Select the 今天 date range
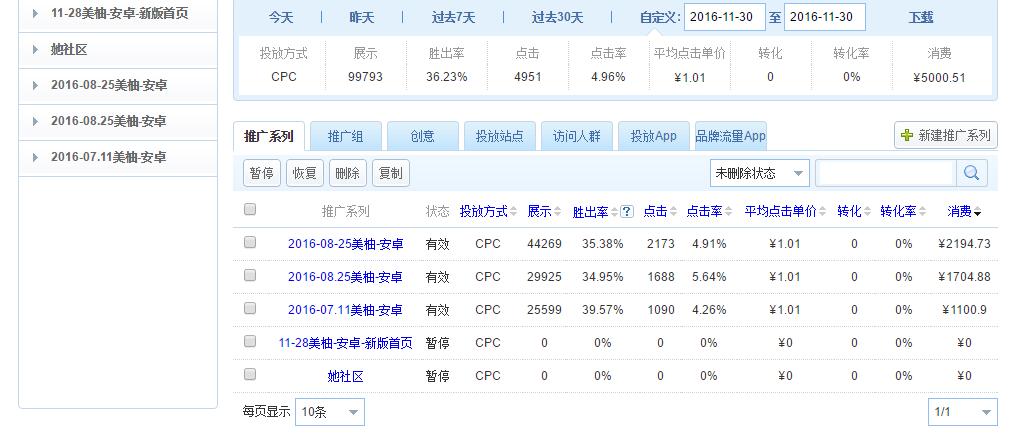 281,17
